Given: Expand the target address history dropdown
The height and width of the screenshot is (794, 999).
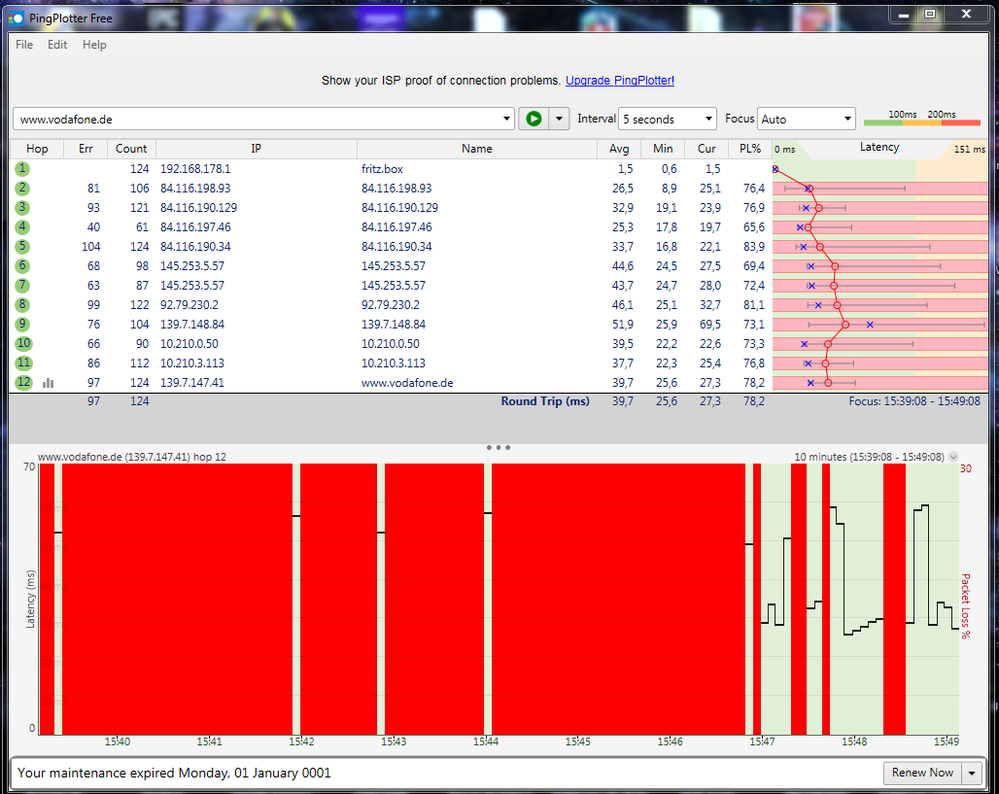Looking at the screenshot, I should [x=507, y=119].
